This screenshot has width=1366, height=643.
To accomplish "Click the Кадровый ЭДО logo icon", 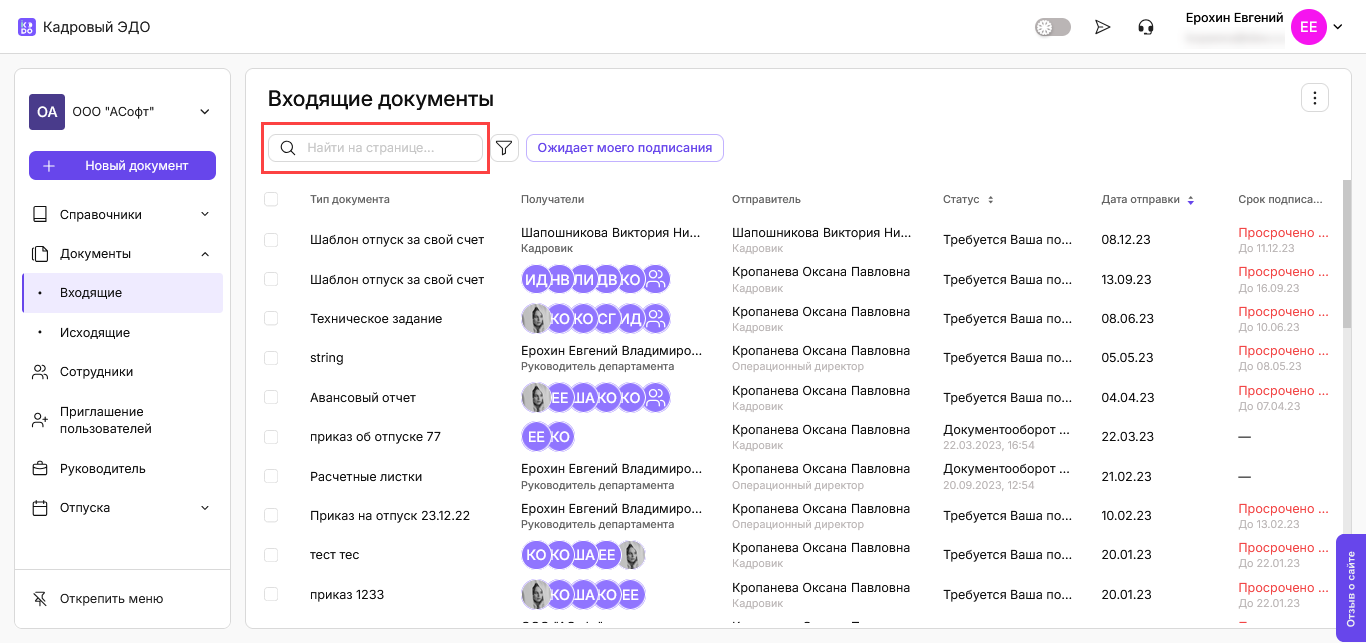I will [x=27, y=27].
